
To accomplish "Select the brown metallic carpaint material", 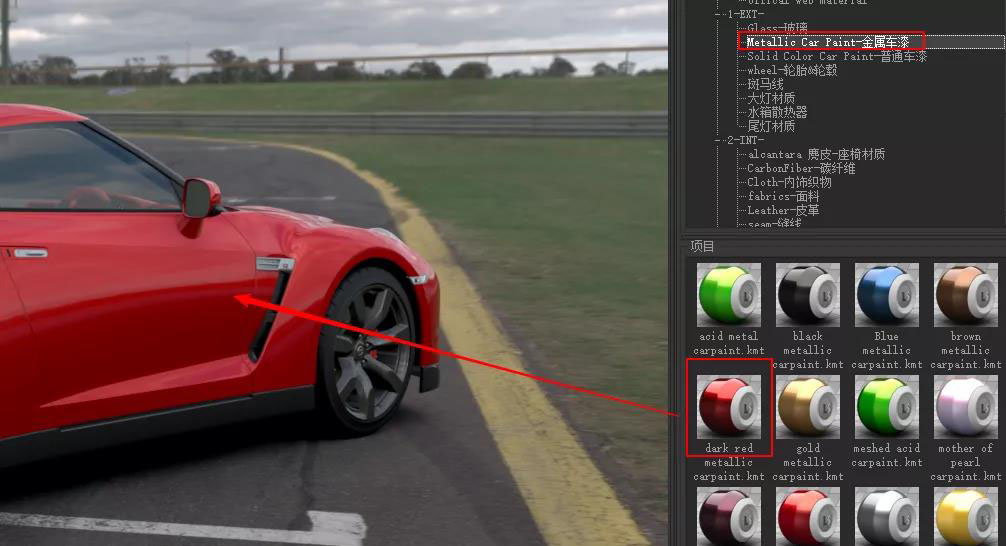I will click(x=965, y=294).
